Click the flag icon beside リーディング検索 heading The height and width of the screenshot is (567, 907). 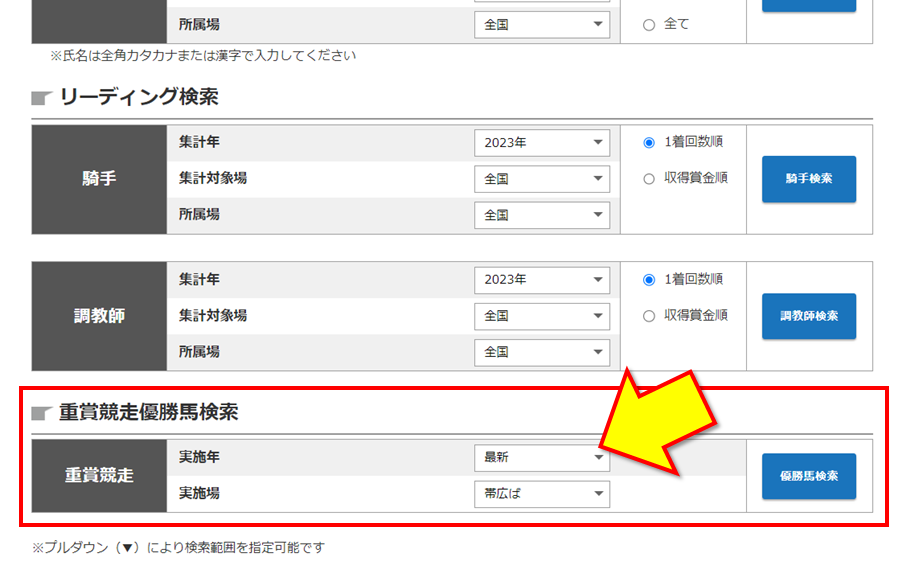coord(41,98)
